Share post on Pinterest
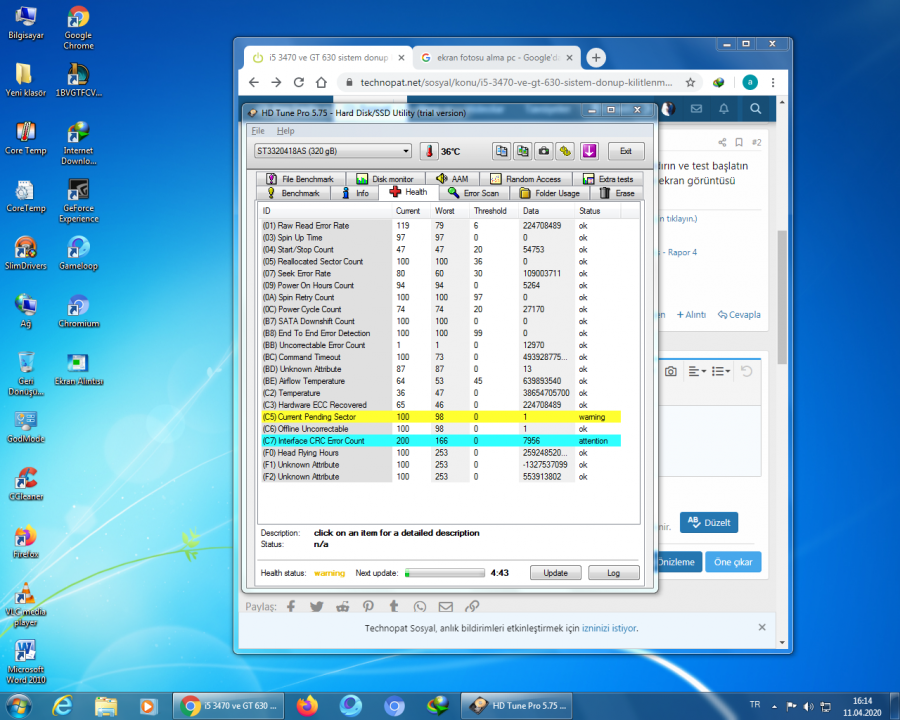The width and height of the screenshot is (900, 720). pyautogui.click(x=368, y=606)
